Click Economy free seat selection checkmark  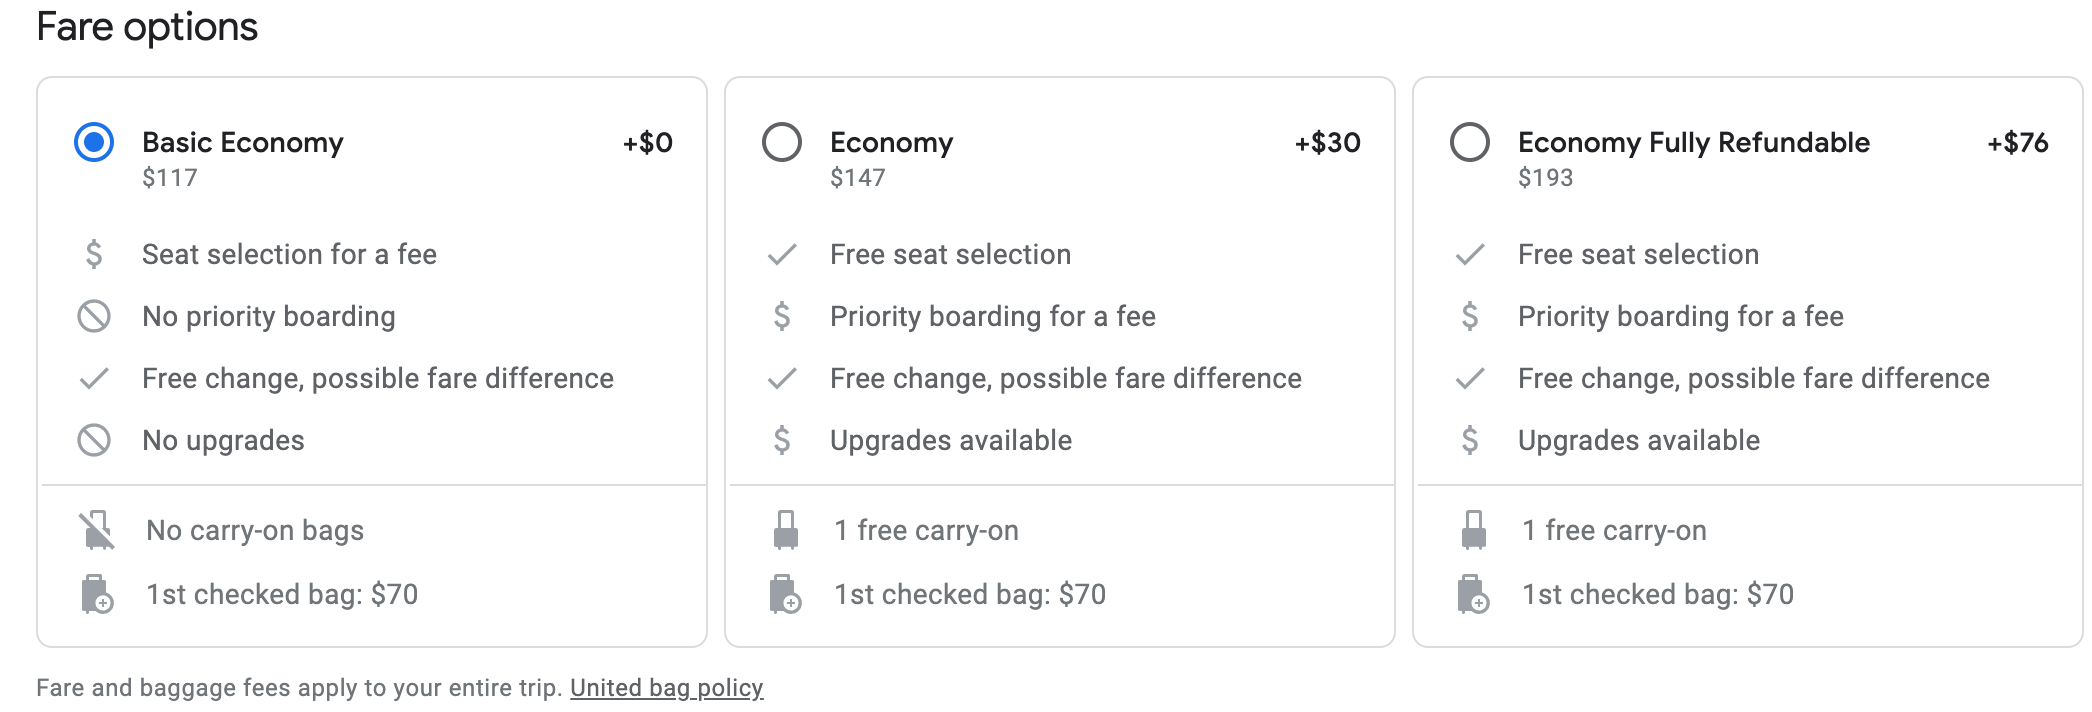[x=782, y=254]
